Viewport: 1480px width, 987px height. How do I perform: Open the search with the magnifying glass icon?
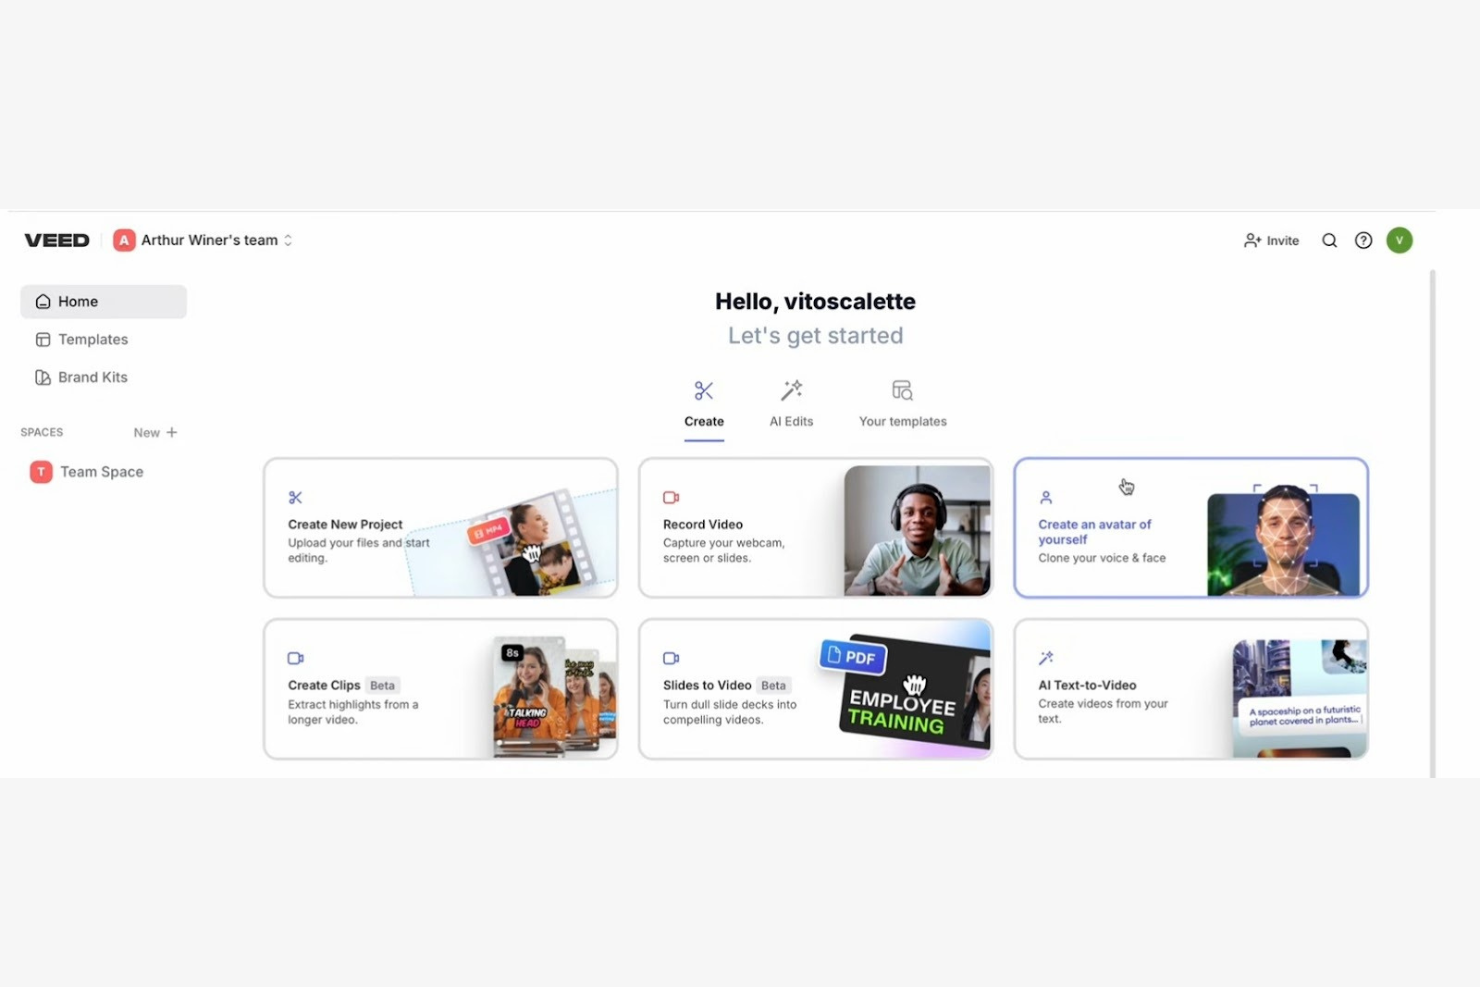(1329, 240)
